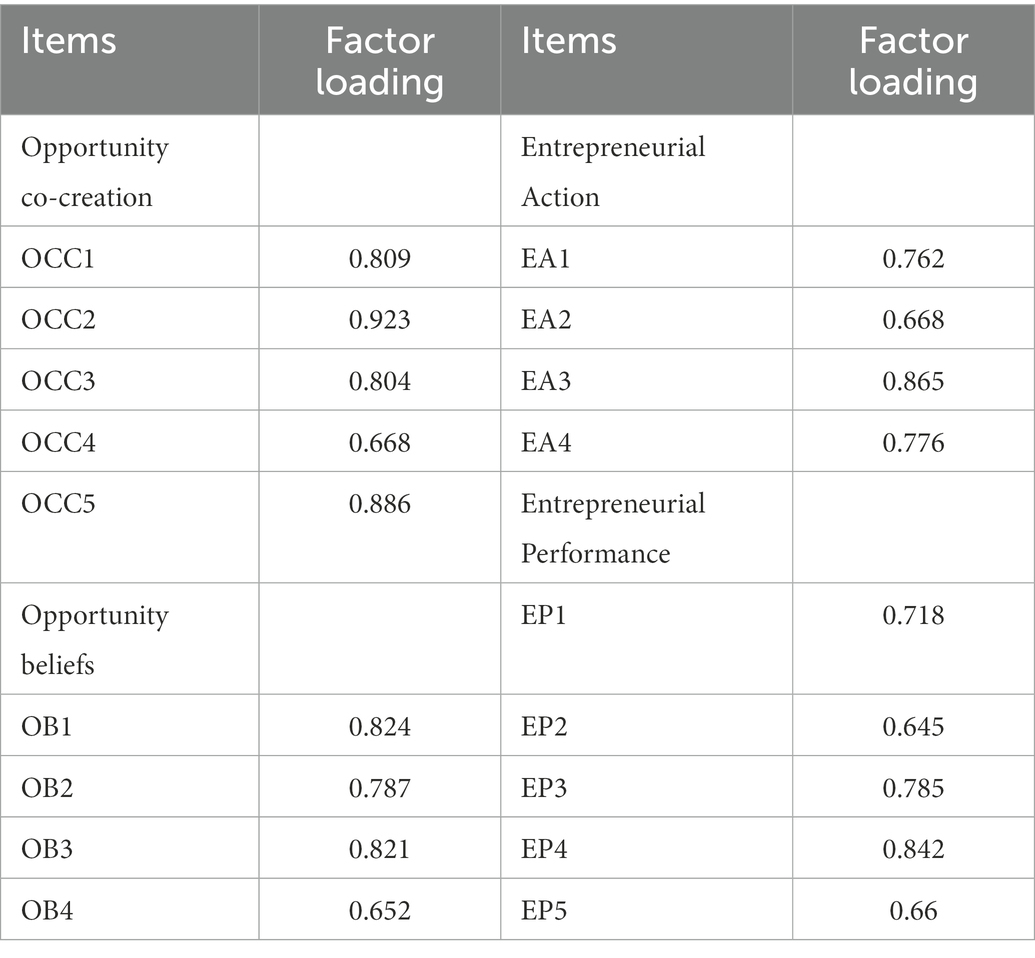Click the 0.865 loading for EA3

click(913, 381)
